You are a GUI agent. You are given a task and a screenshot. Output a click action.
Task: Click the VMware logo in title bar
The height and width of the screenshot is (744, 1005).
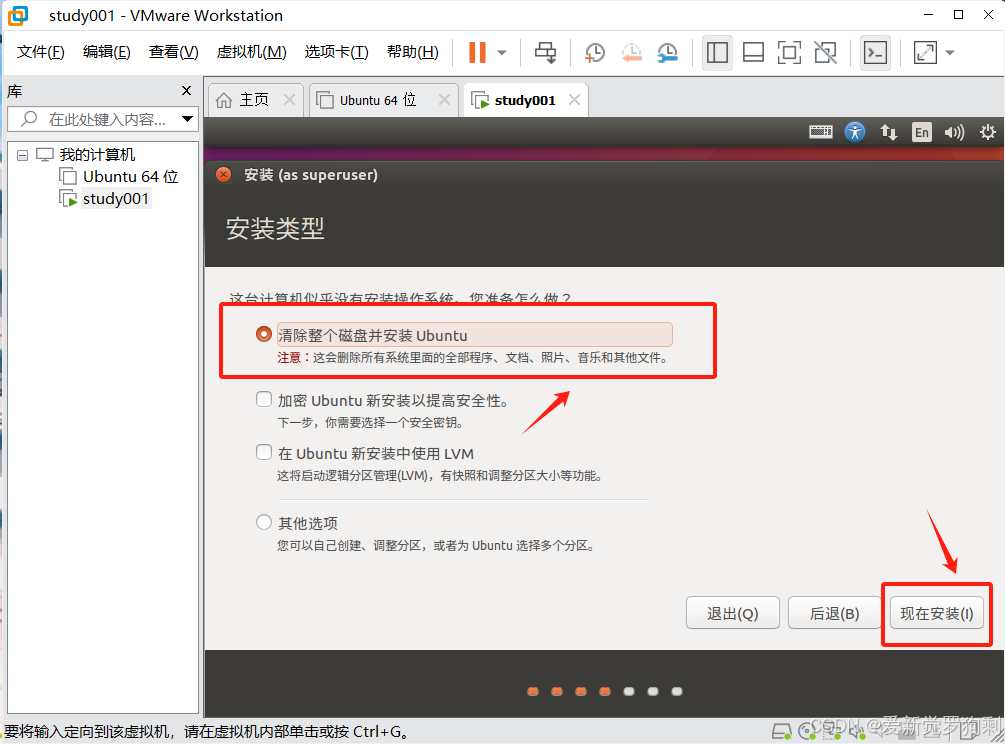17,15
